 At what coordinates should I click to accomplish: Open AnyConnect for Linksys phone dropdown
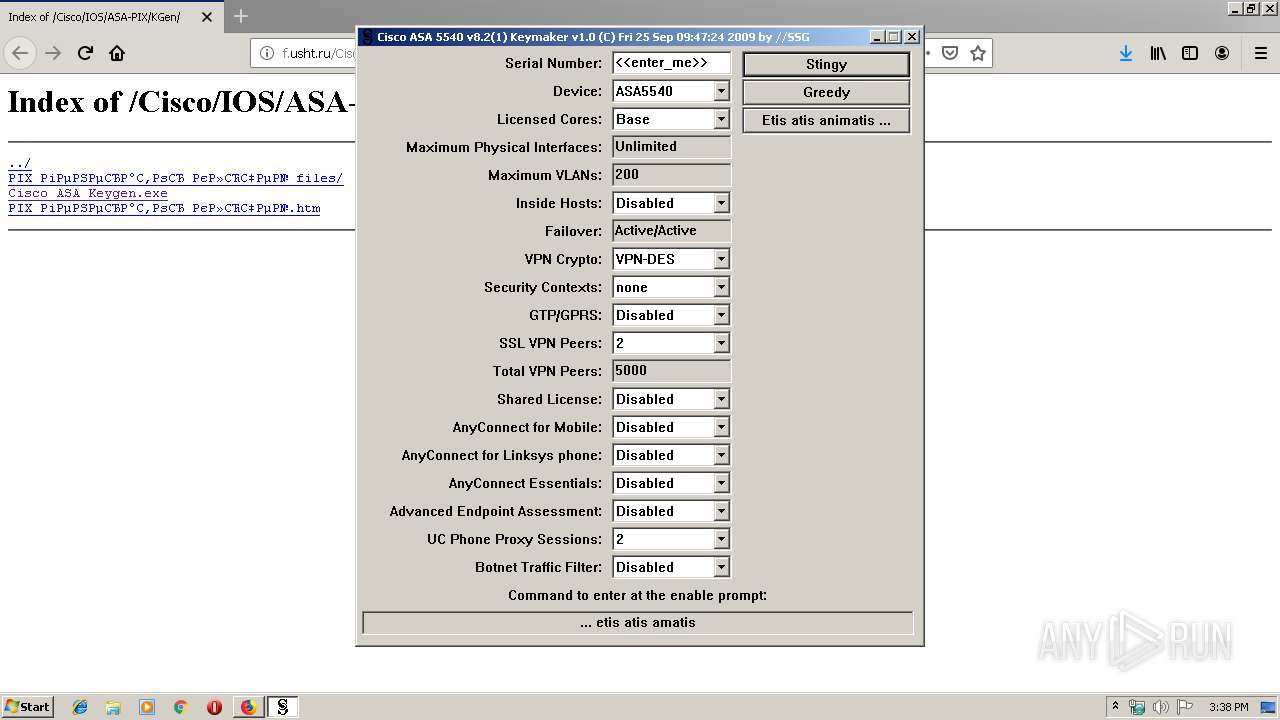tap(721, 455)
